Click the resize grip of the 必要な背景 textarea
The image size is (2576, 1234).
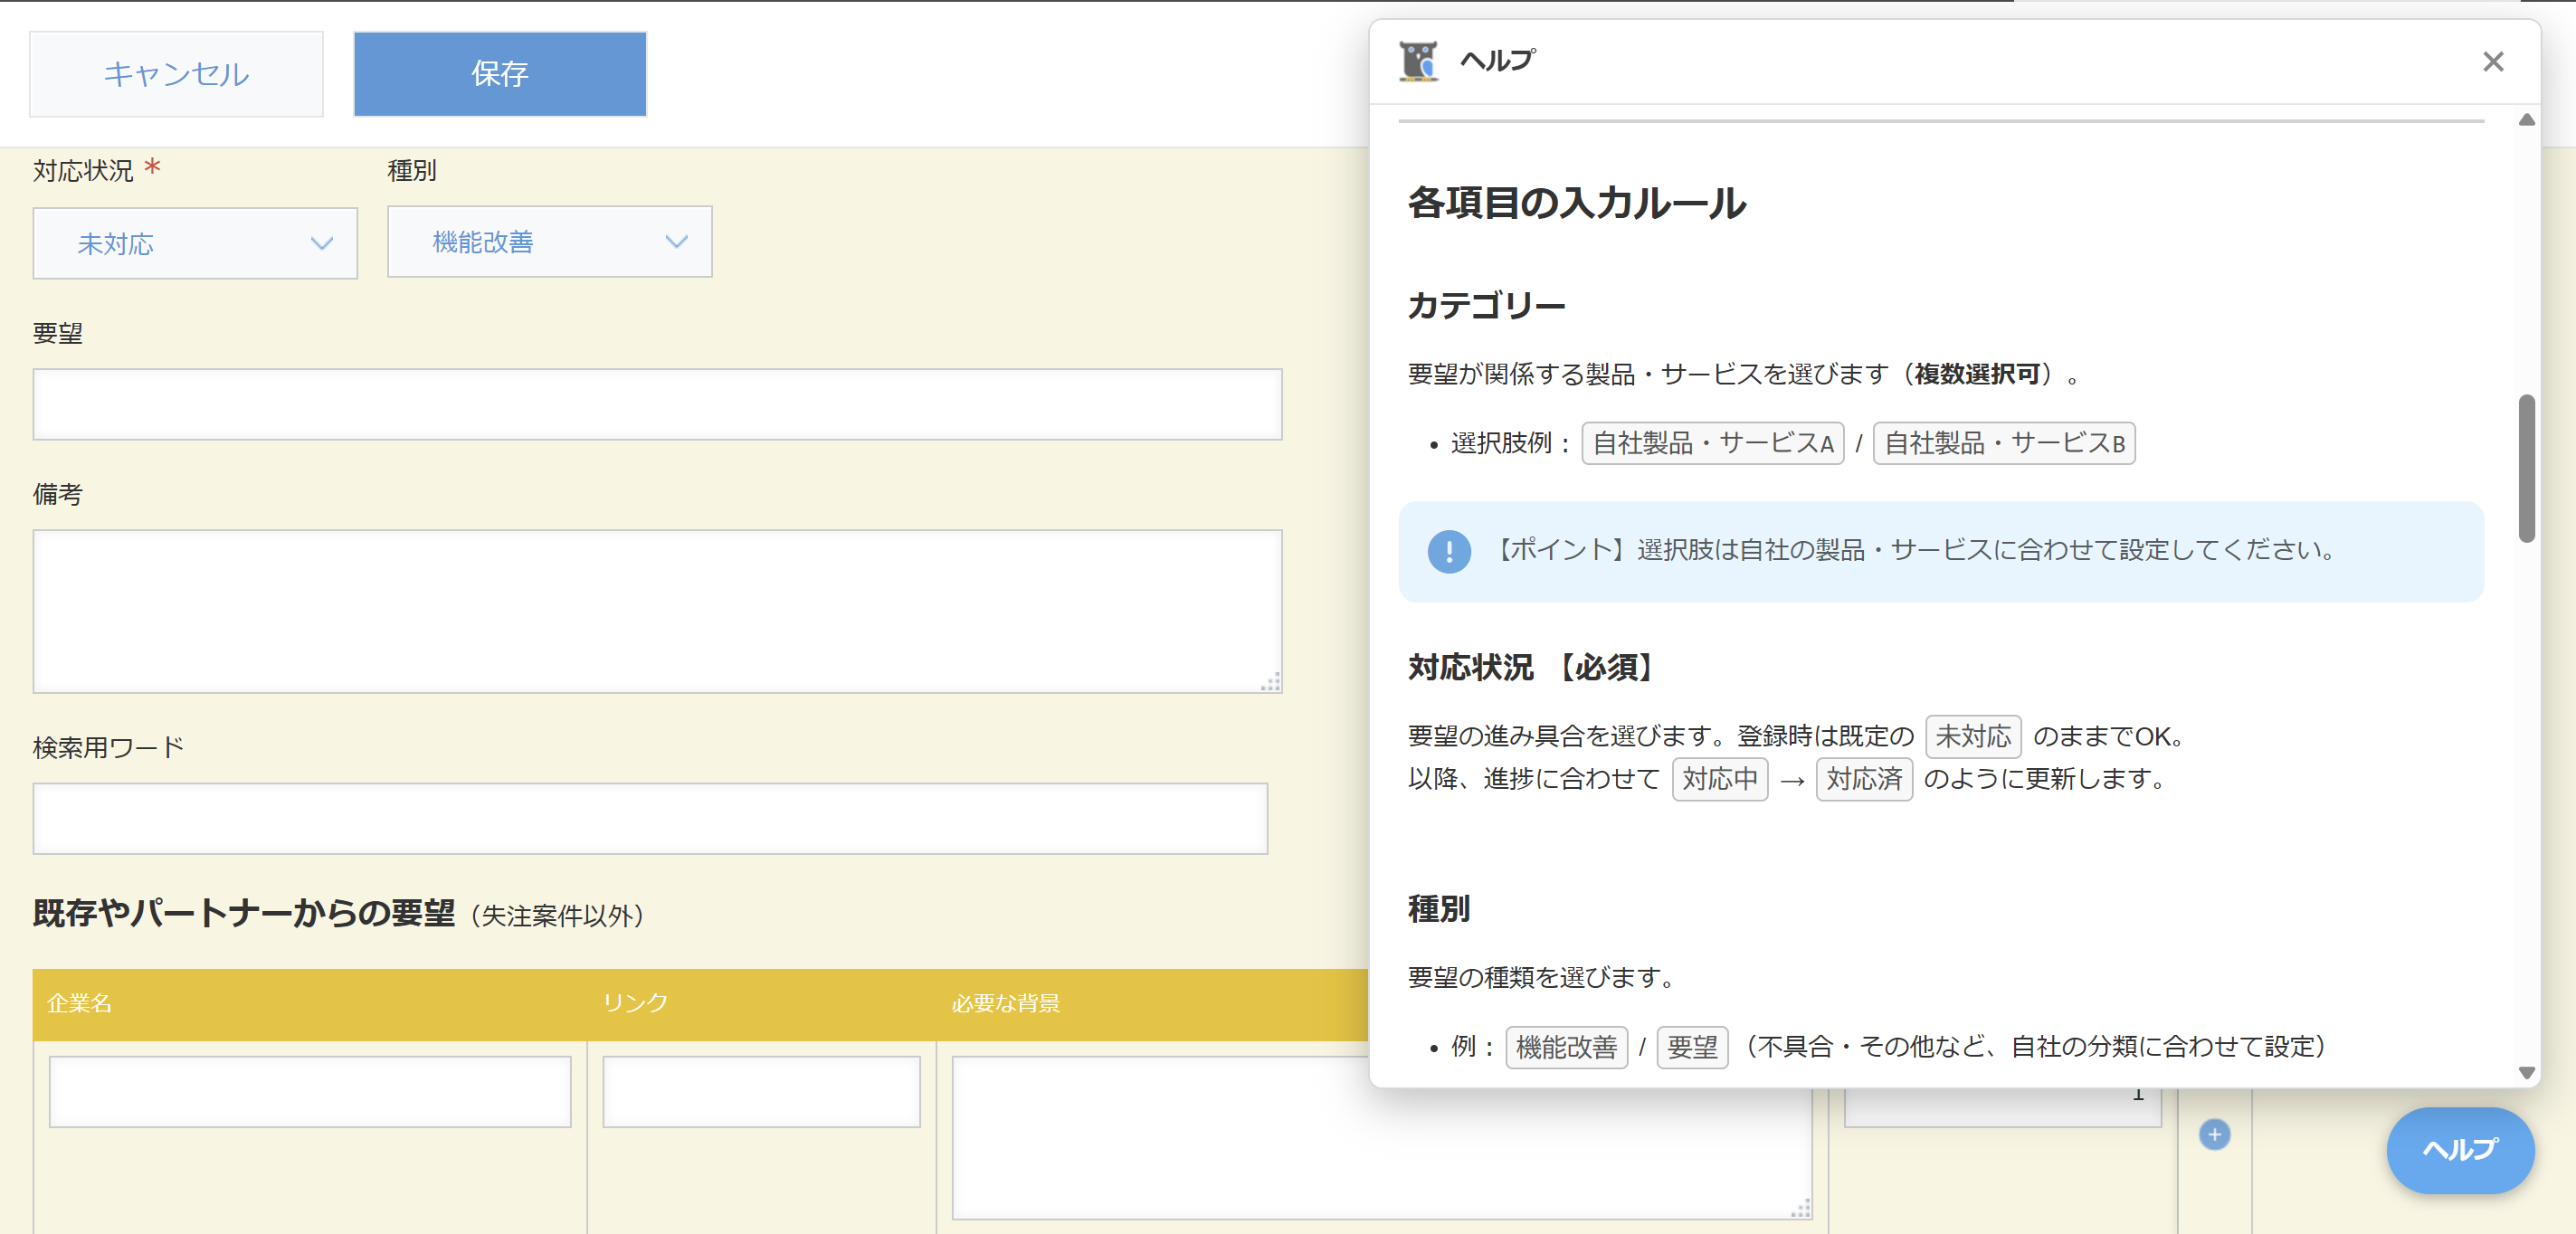point(1800,1208)
